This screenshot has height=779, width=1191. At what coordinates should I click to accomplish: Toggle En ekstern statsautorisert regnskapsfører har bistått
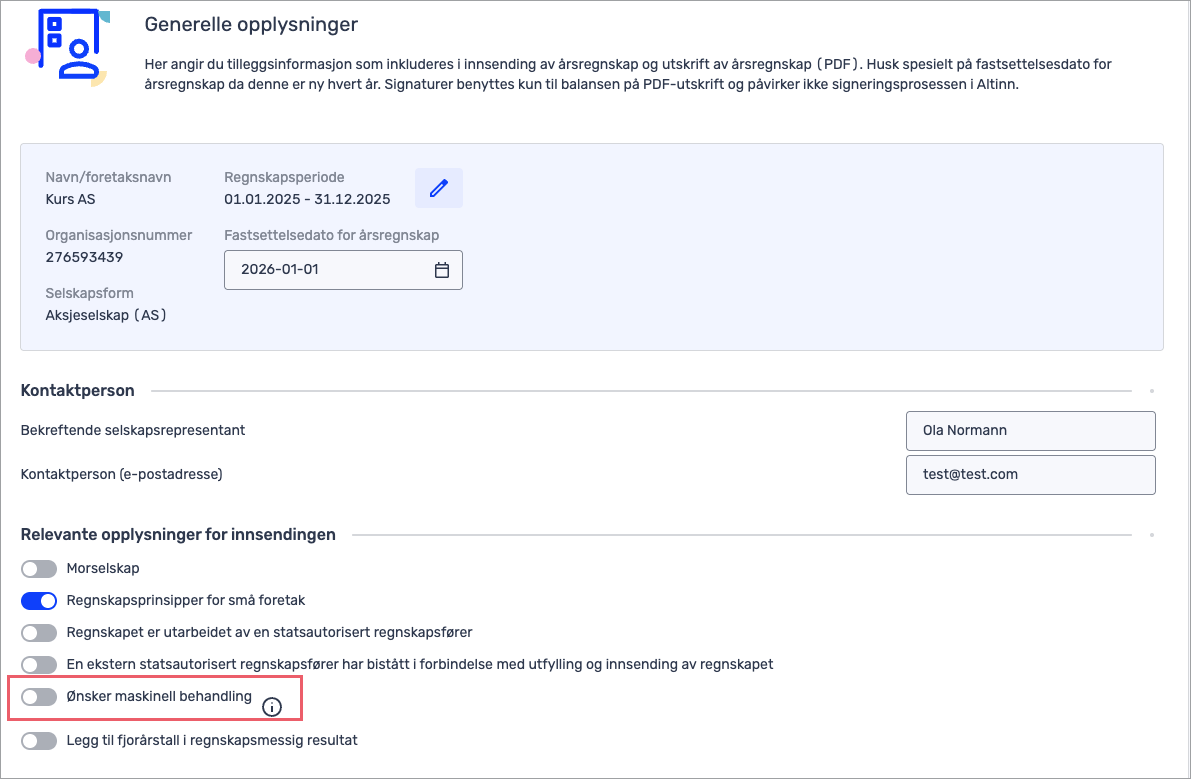[x=39, y=665]
